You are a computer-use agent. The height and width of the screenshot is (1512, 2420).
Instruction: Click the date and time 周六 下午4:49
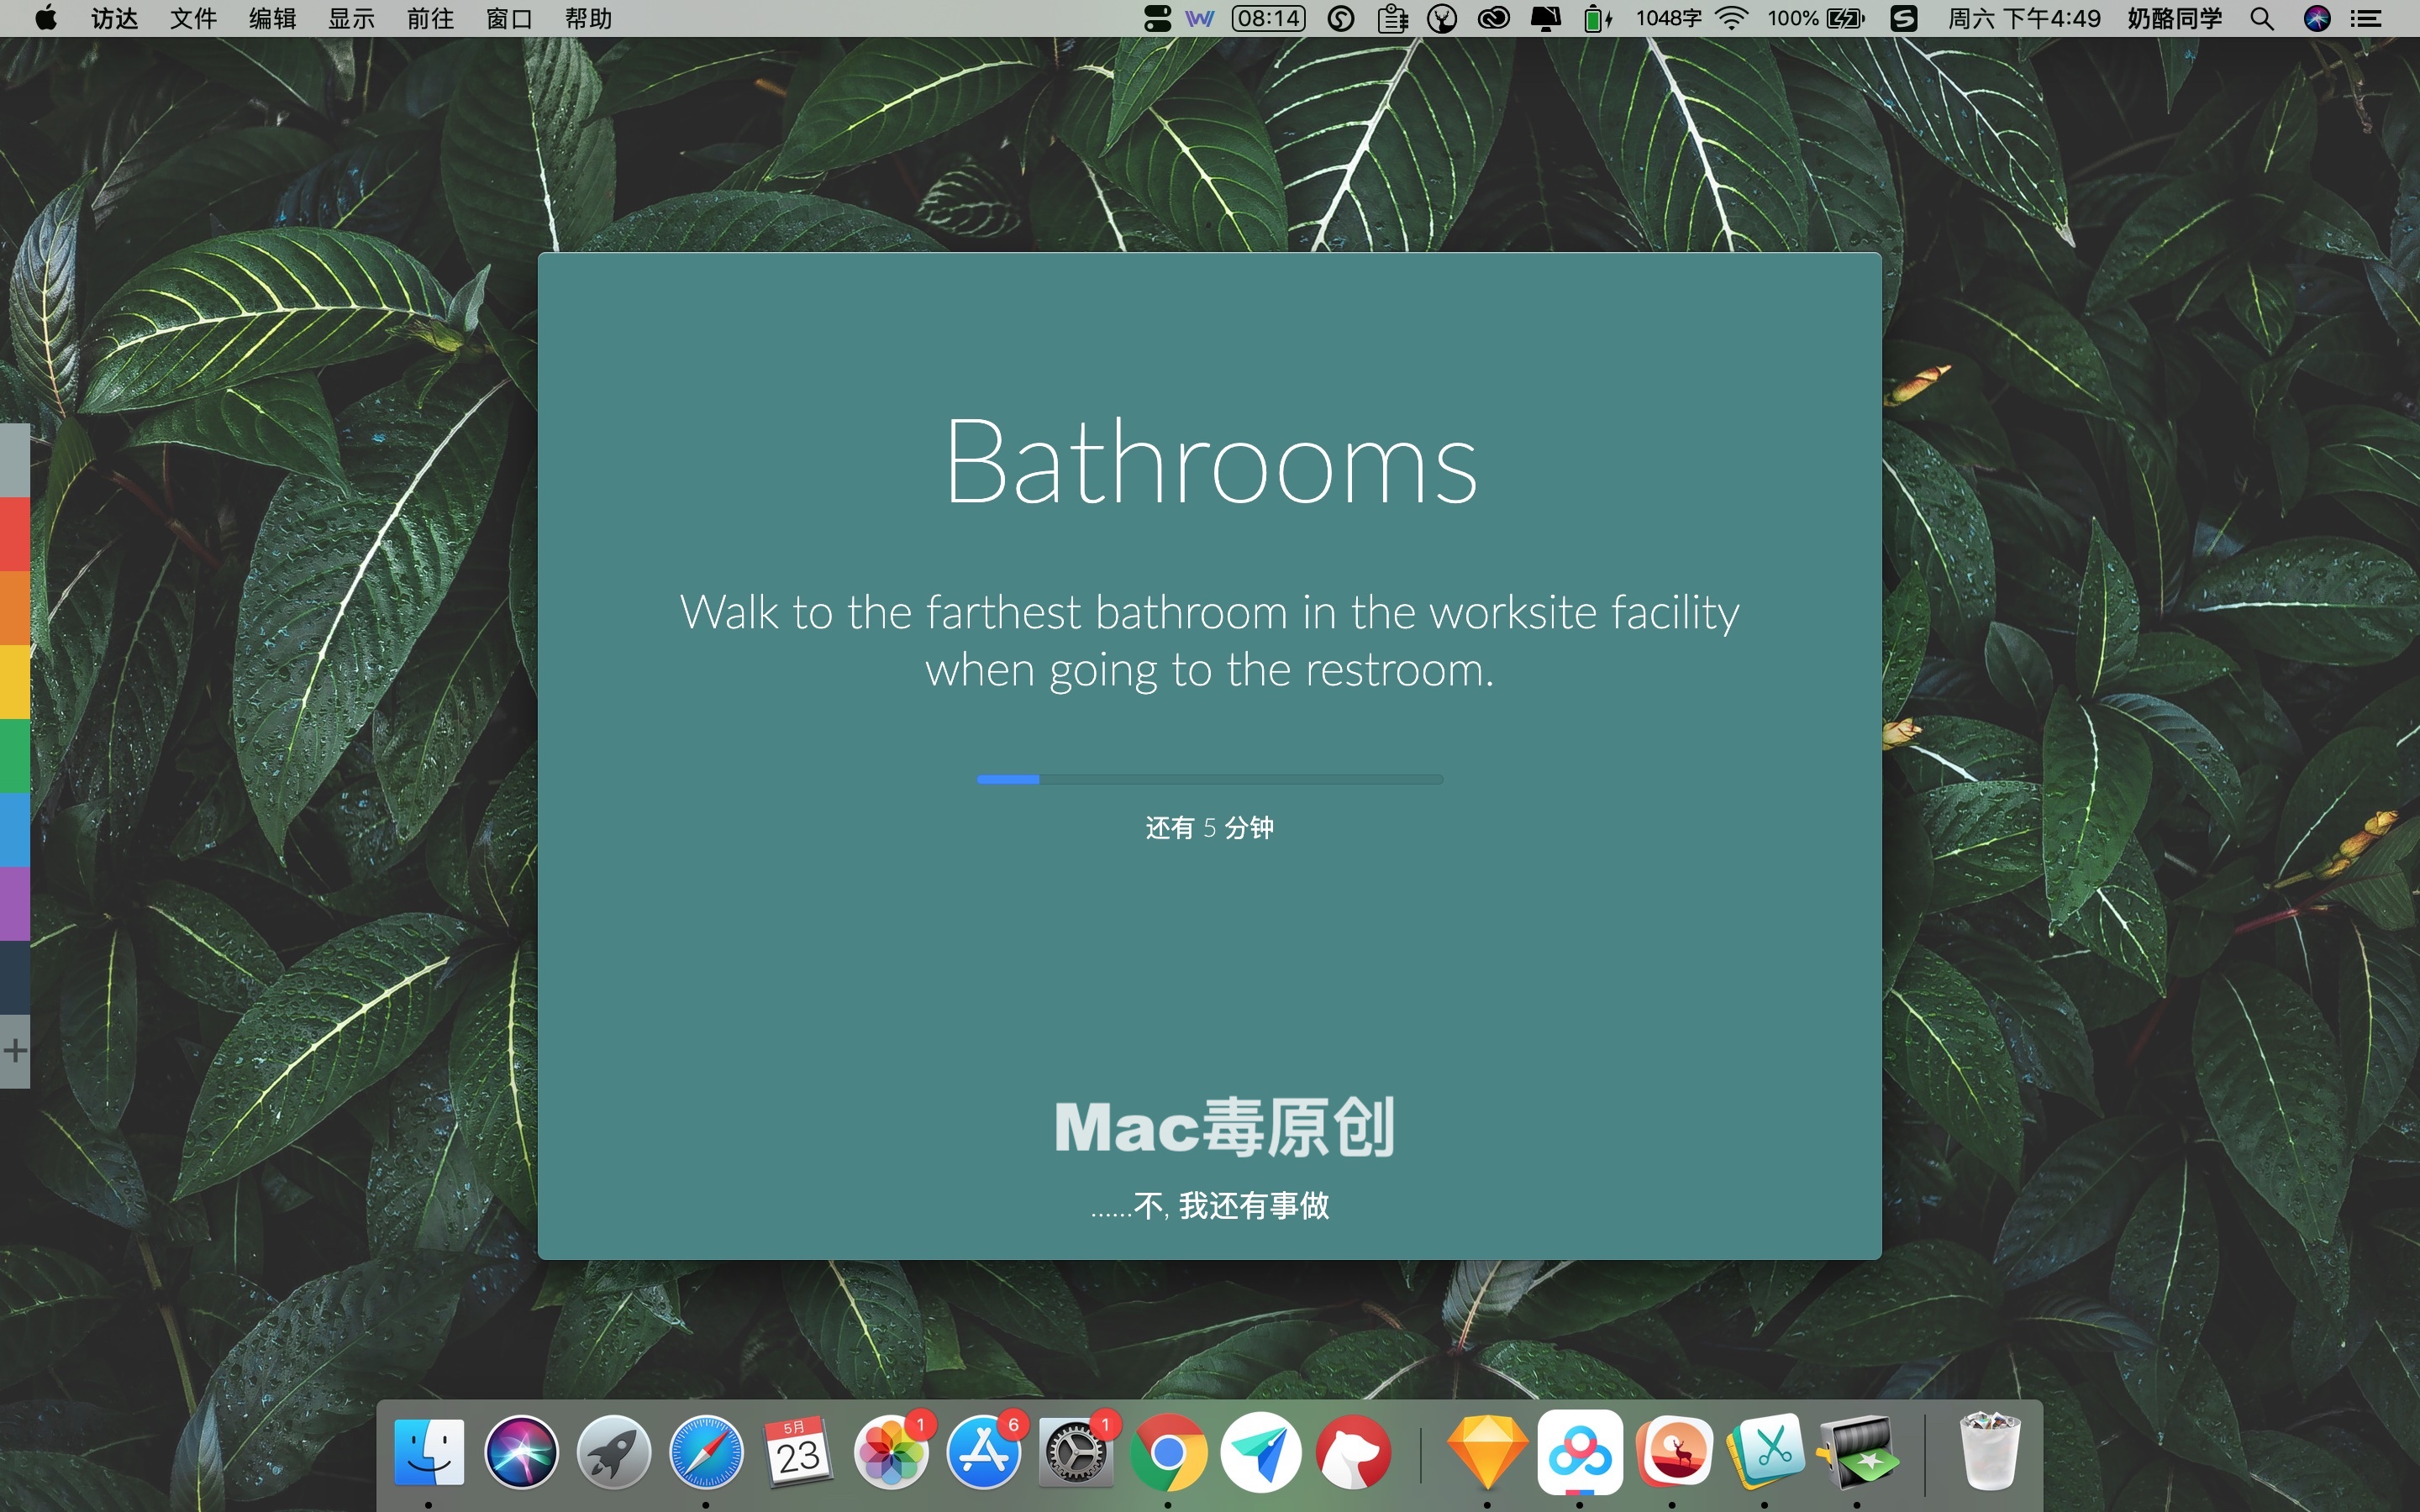[x=2024, y=18]
